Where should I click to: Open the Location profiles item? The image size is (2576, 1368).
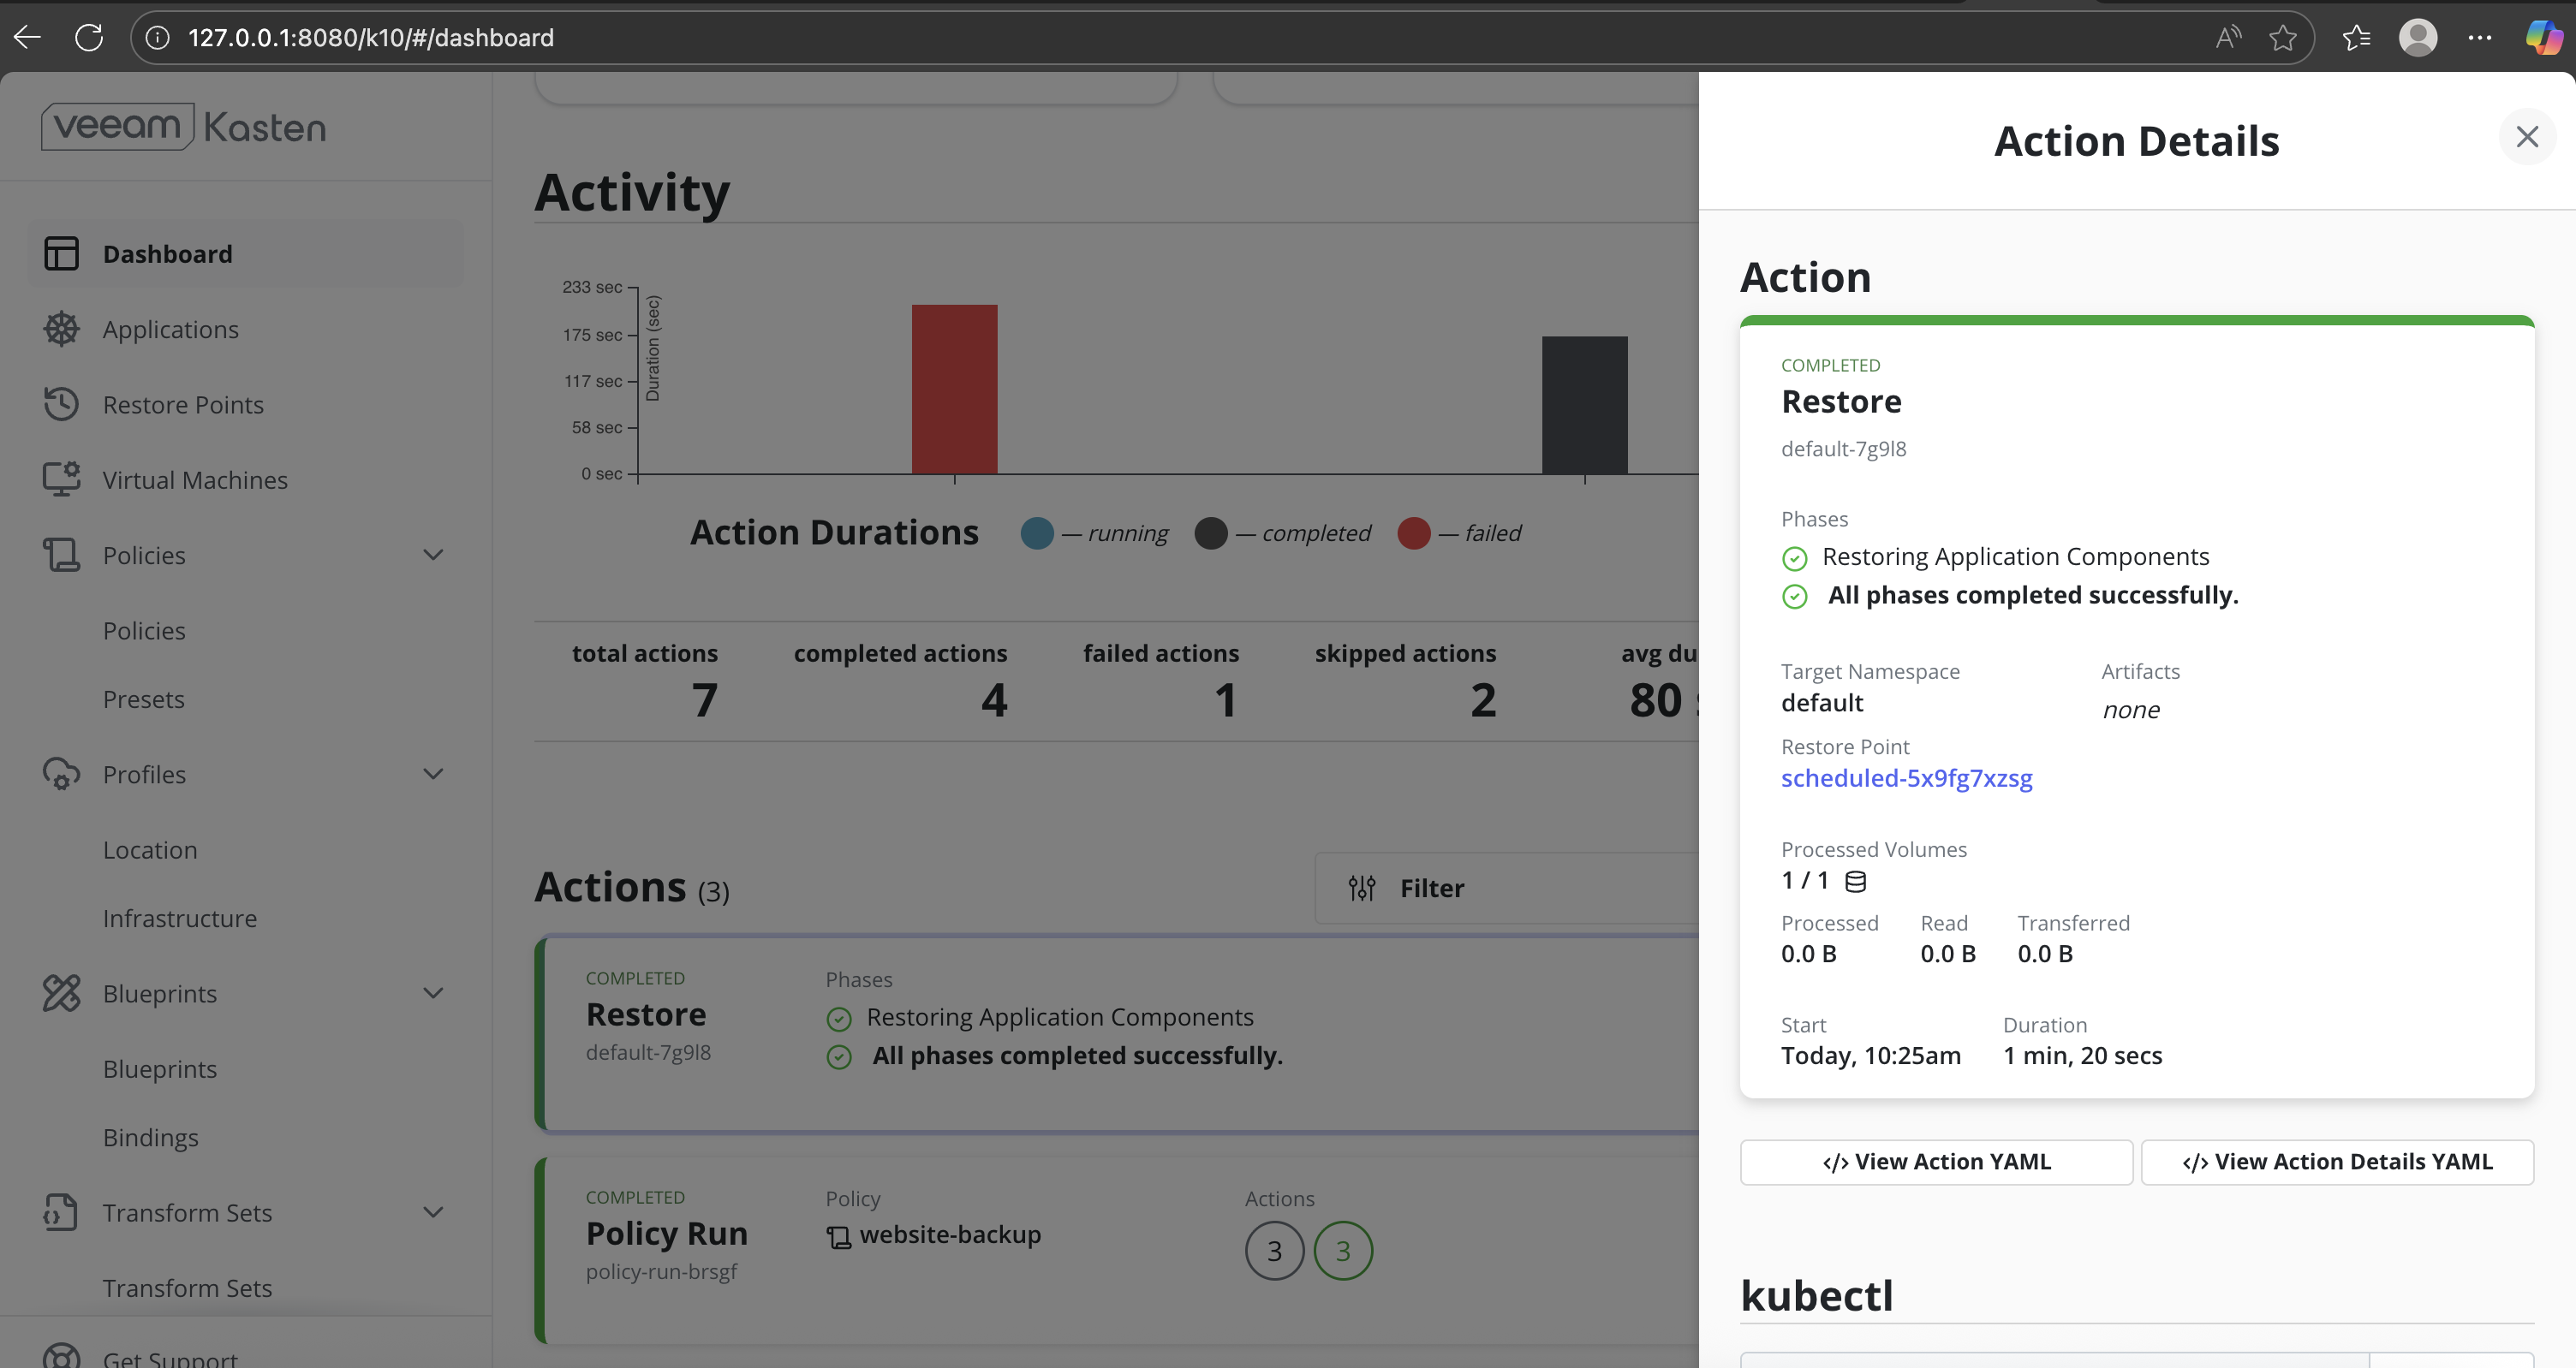[x=150, y=850]
